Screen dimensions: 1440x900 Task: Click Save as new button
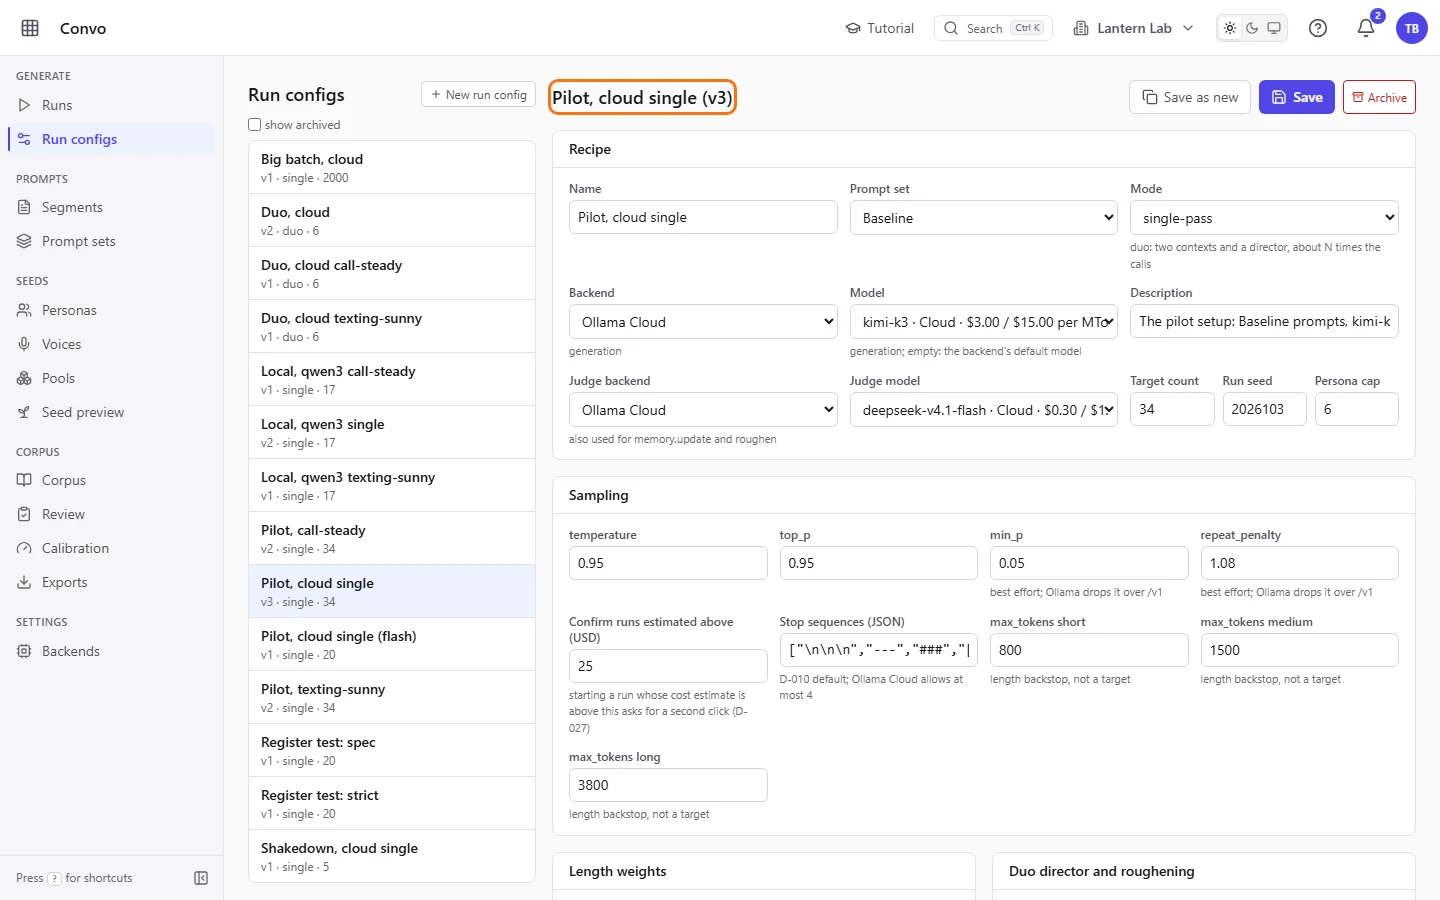pyautogui.click(x=1190, y=97)
